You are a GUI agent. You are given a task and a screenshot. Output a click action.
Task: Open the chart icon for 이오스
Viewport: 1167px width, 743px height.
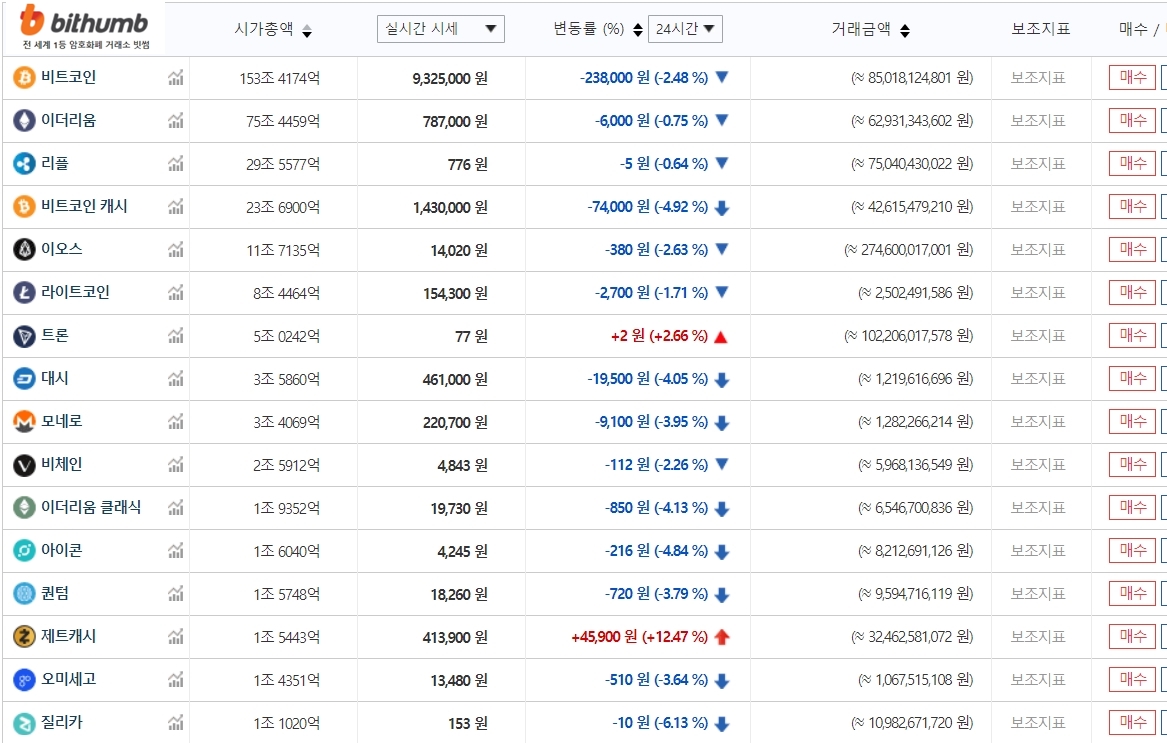[x=176, y=249]
